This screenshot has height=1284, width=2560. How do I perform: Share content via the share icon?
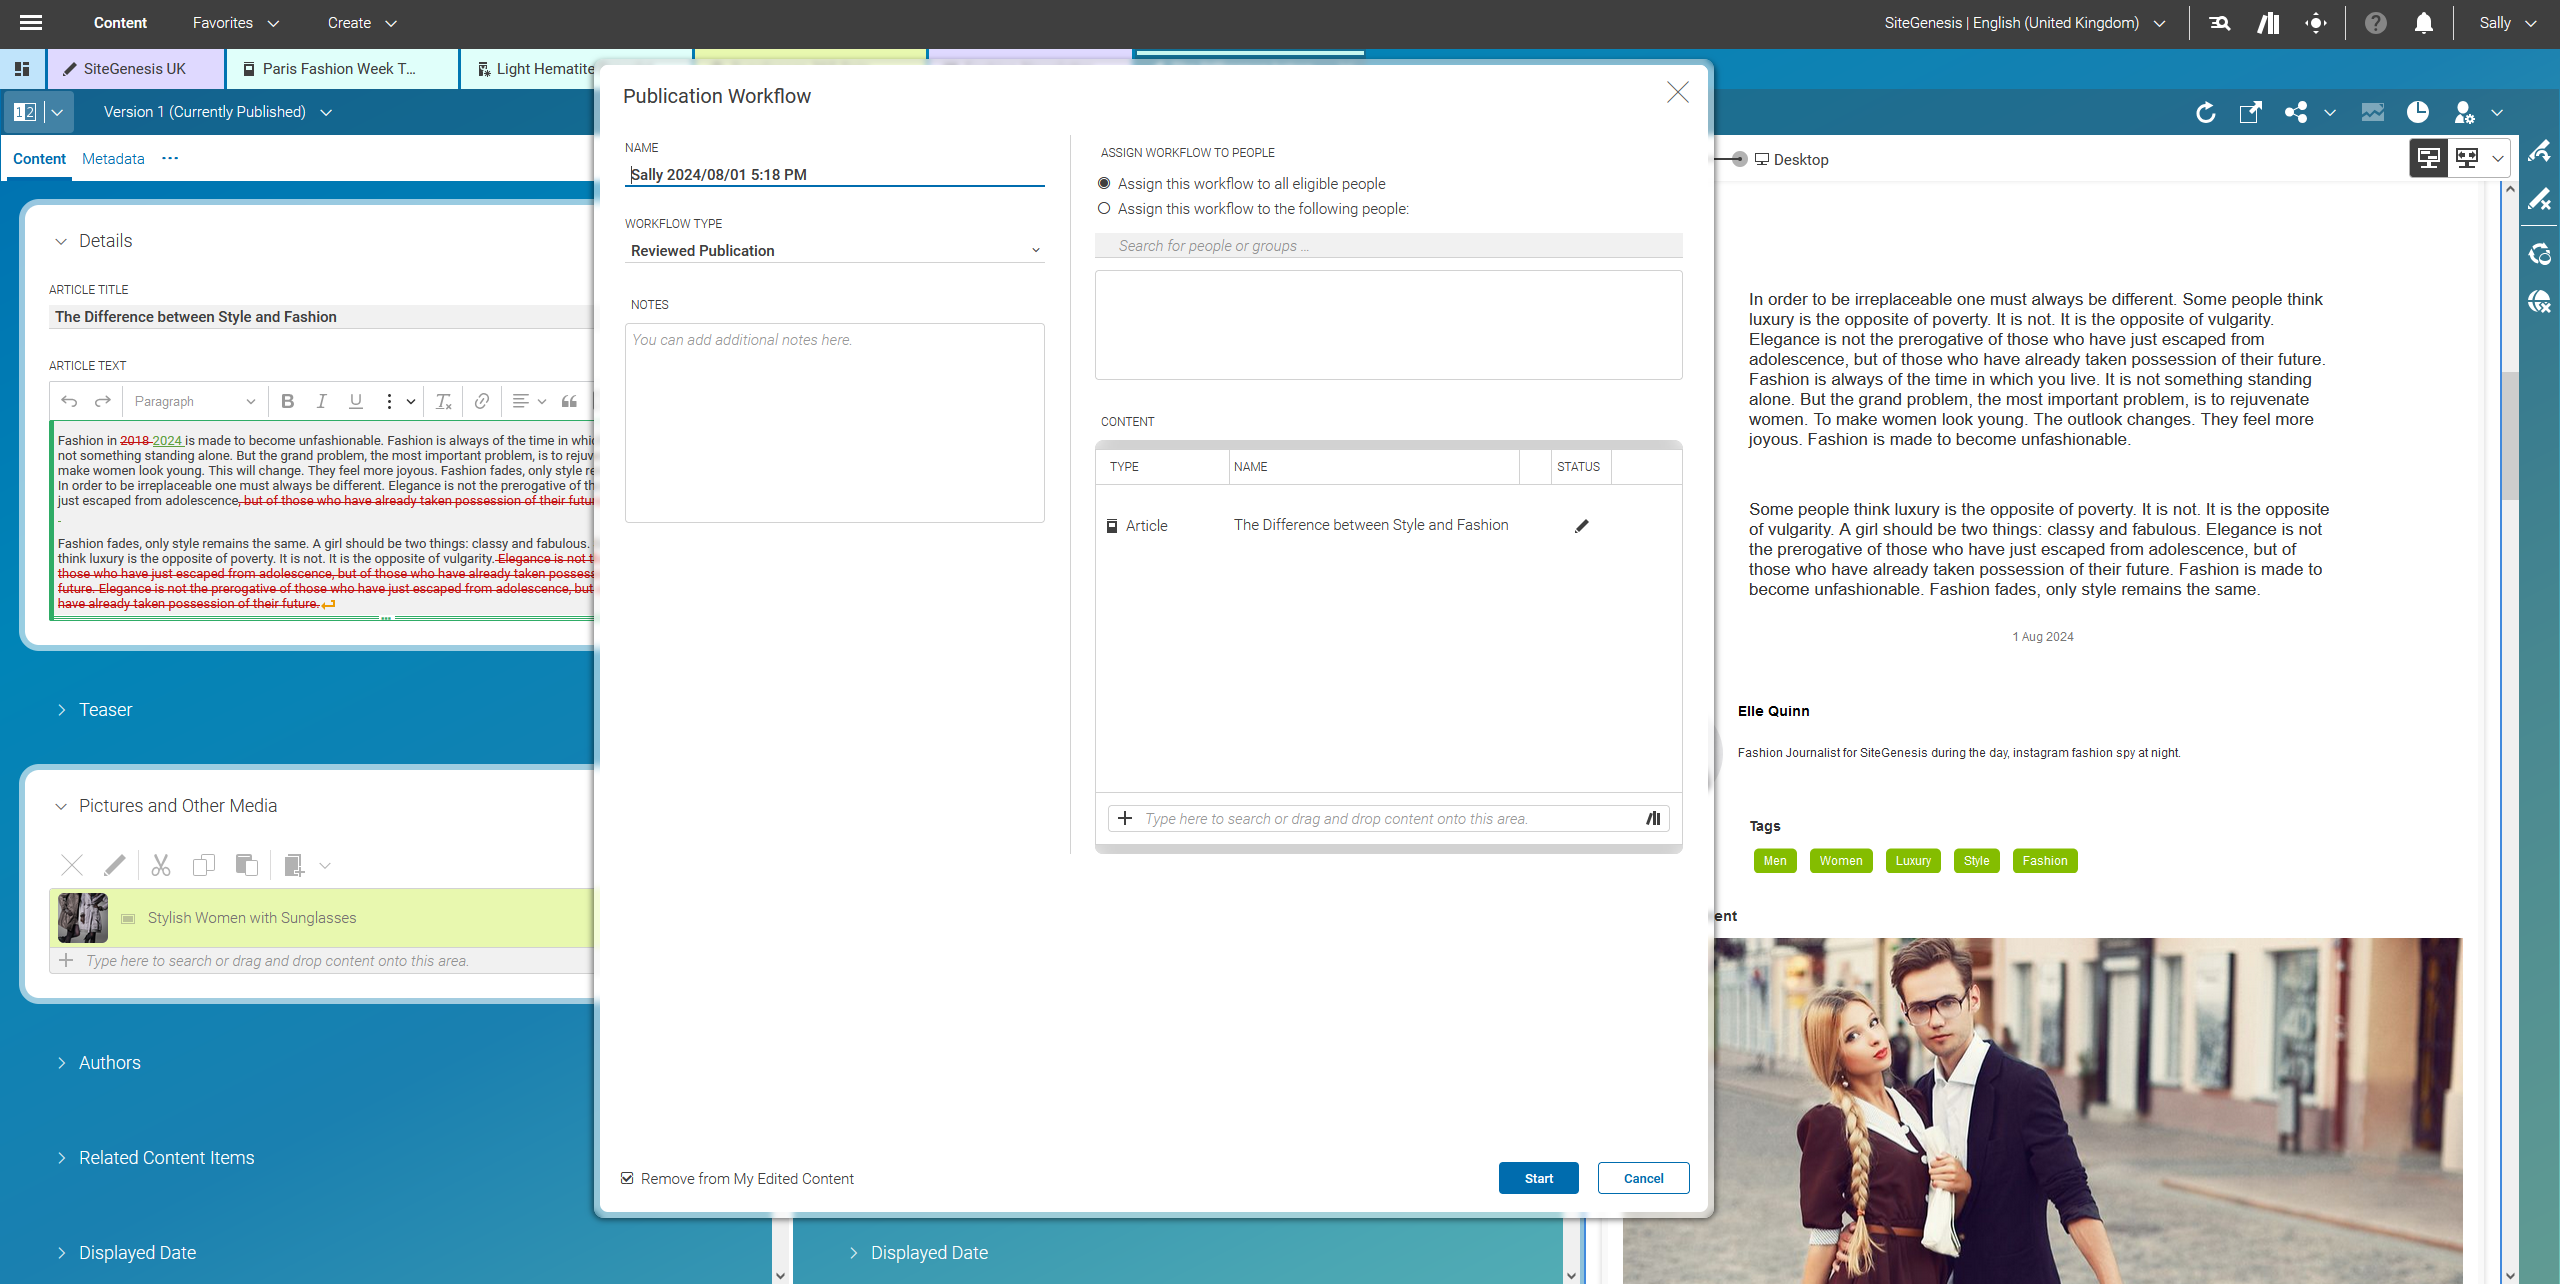(2297, 112)
